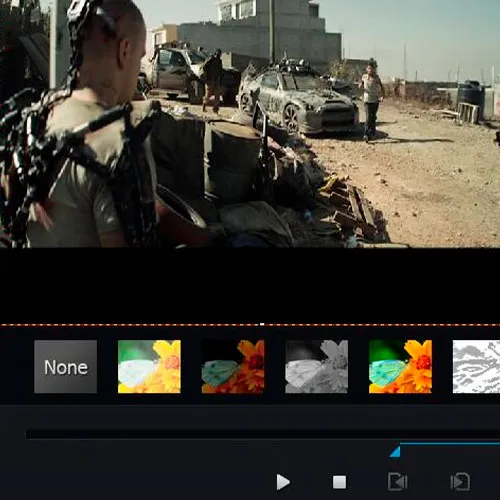
Task: Click the black playback seek bar
Action: click(263, 434)
